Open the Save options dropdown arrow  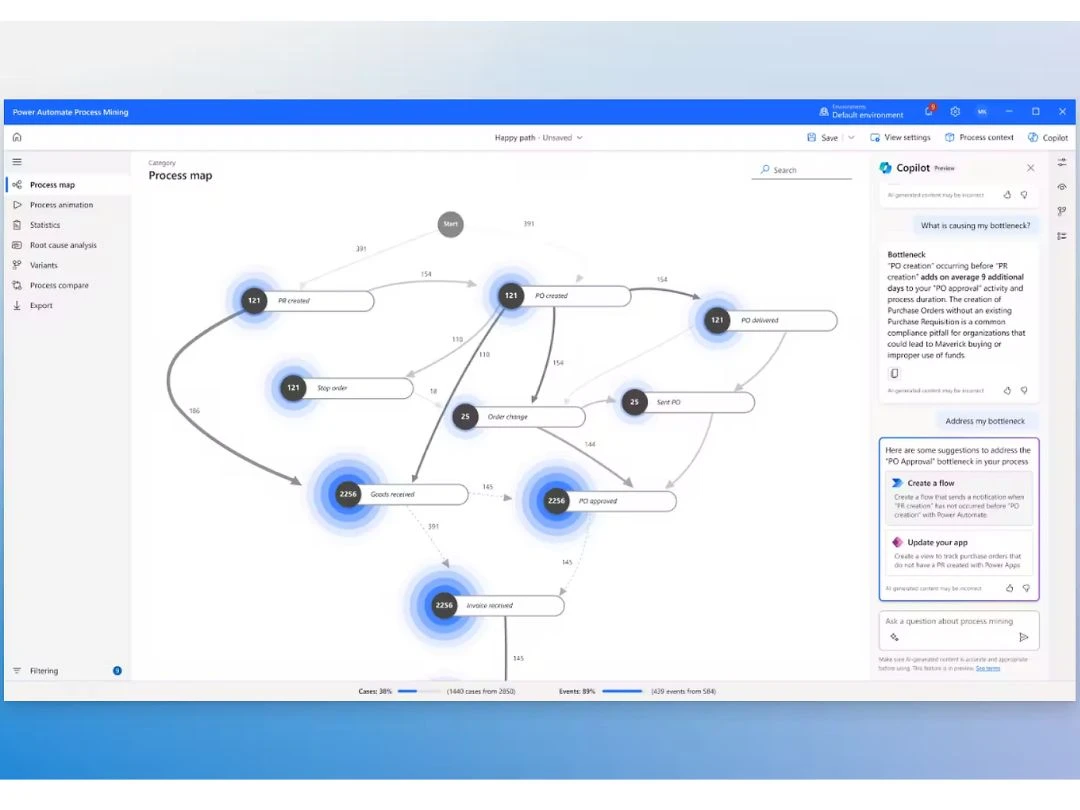[851, 138]
